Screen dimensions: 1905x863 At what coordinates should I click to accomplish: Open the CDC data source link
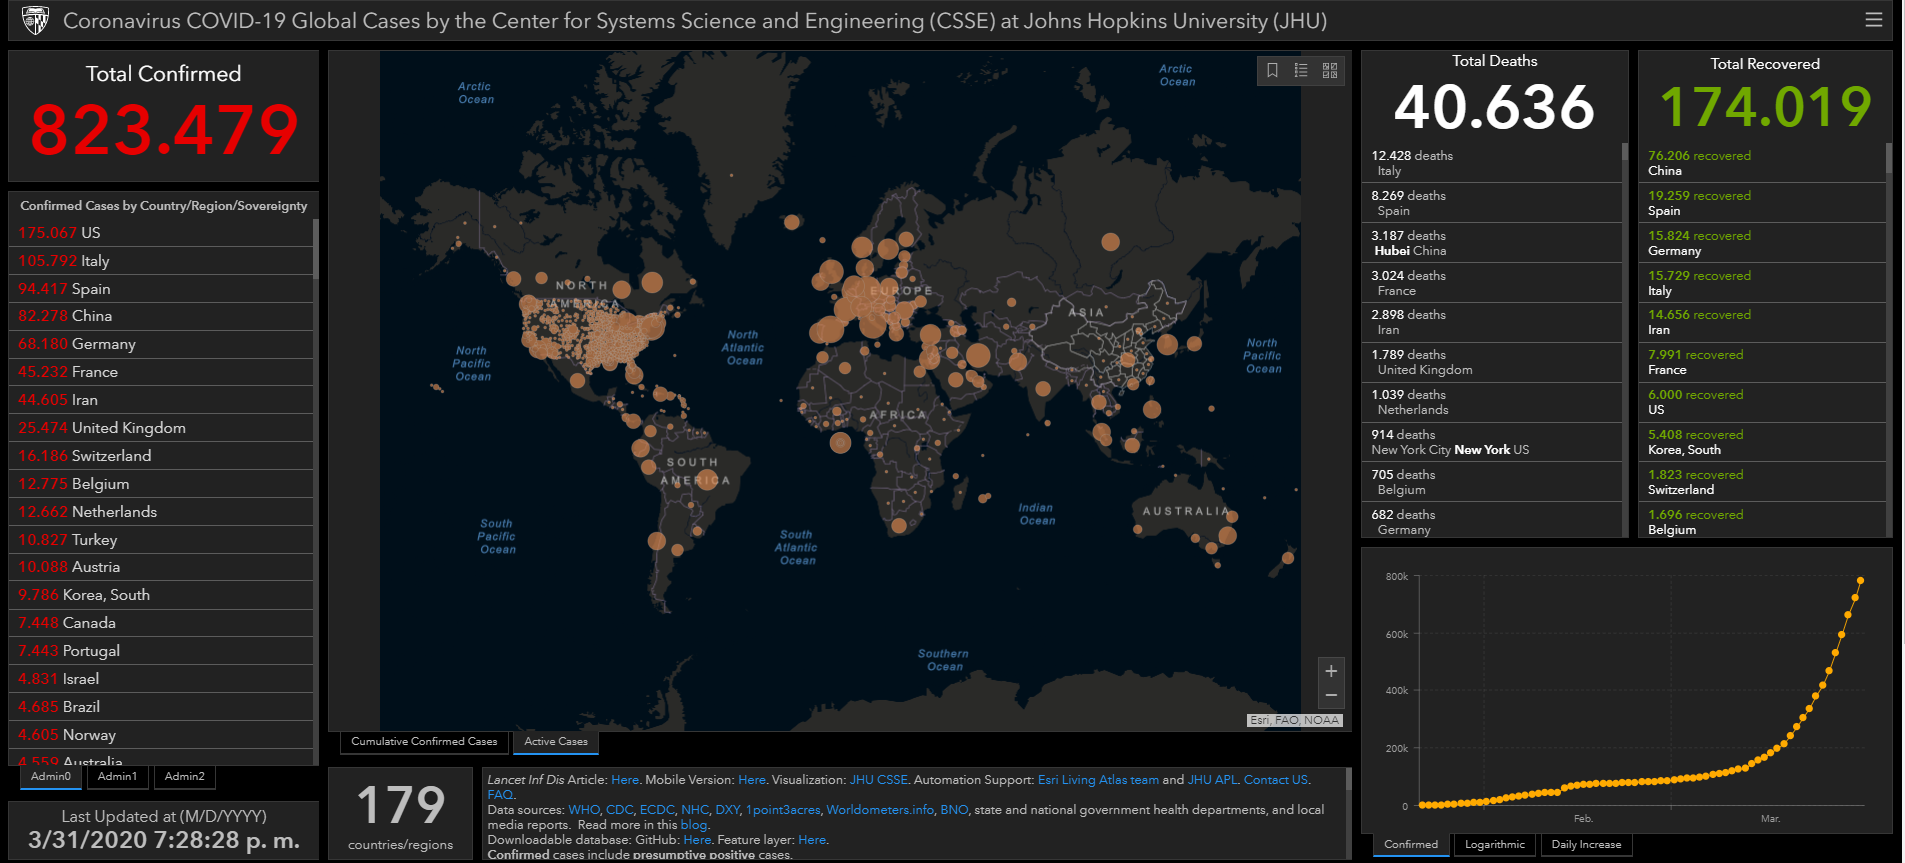click(x=619, y=810)
